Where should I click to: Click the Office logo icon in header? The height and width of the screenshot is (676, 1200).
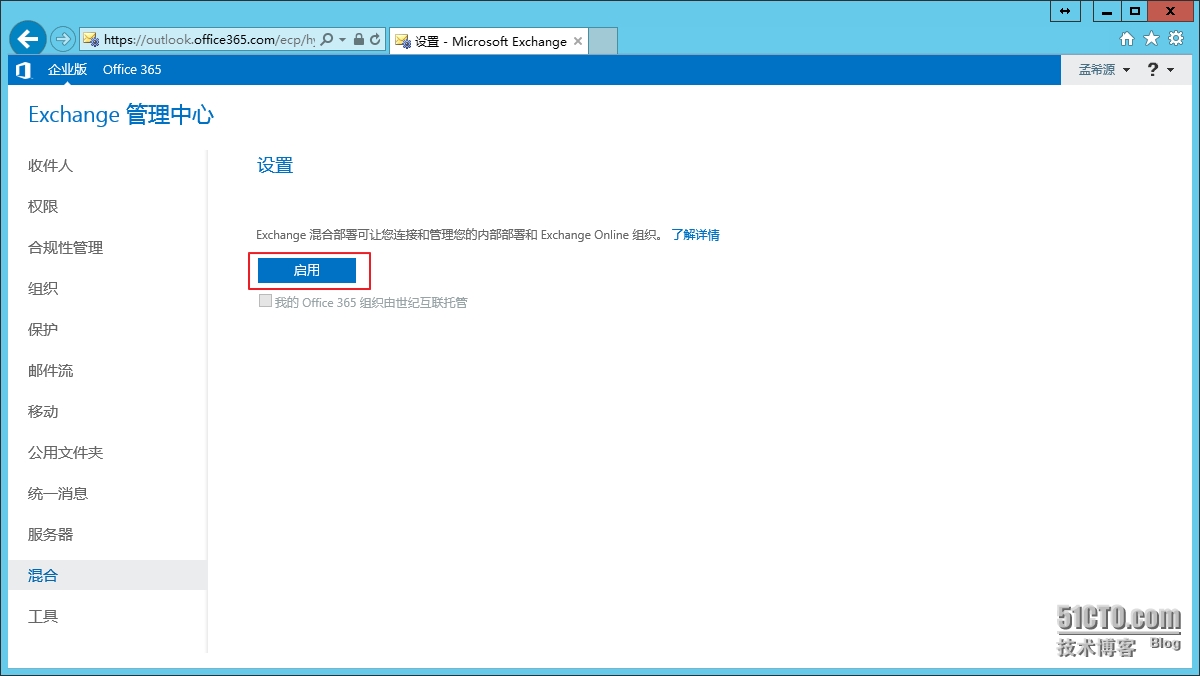click(x=23, y=70)
